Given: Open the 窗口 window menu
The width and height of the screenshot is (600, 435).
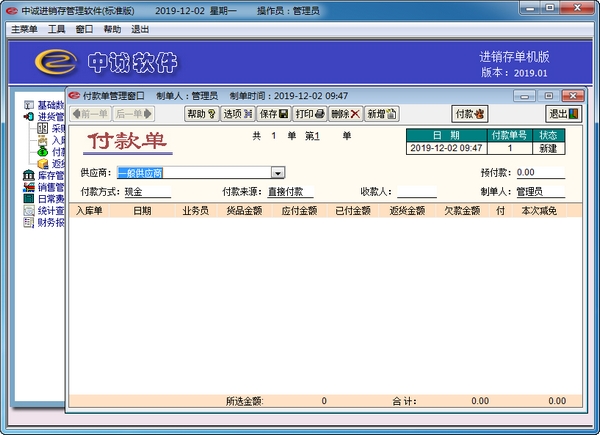Looking at the screenshot, I should point(84,29).
